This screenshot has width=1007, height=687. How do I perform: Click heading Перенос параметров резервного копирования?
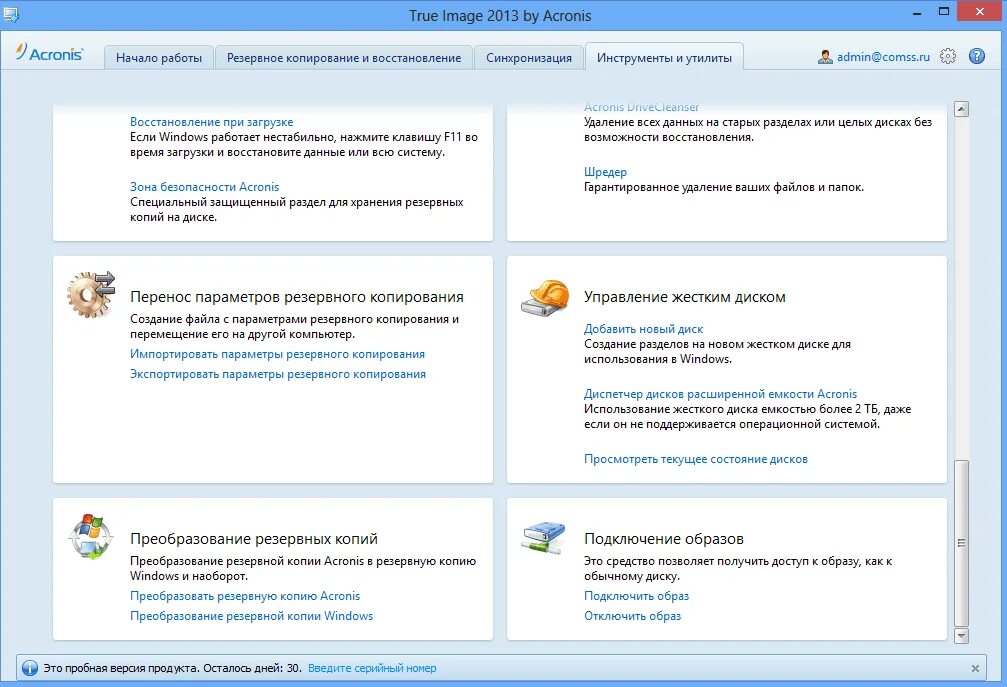[297, 297]
